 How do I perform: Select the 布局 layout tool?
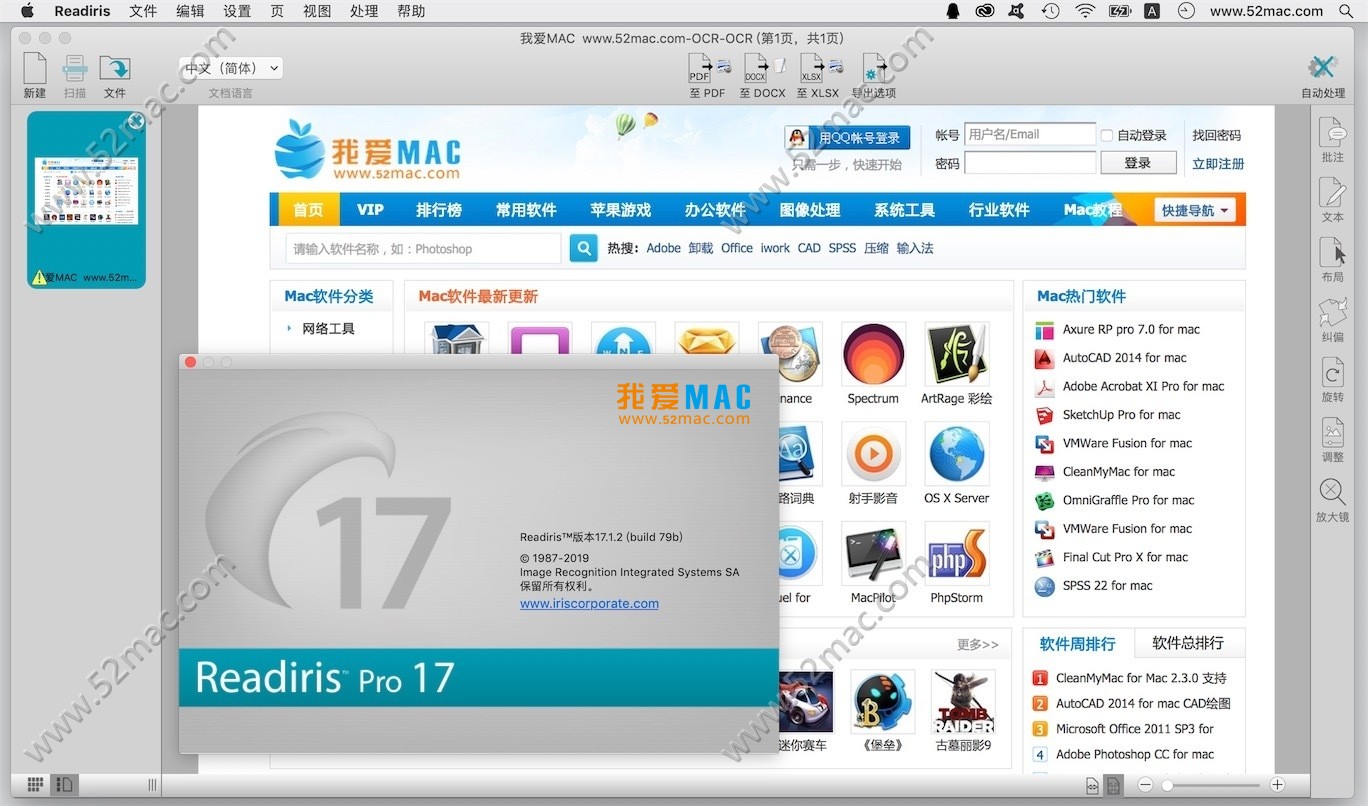[x=1332, y=253]
